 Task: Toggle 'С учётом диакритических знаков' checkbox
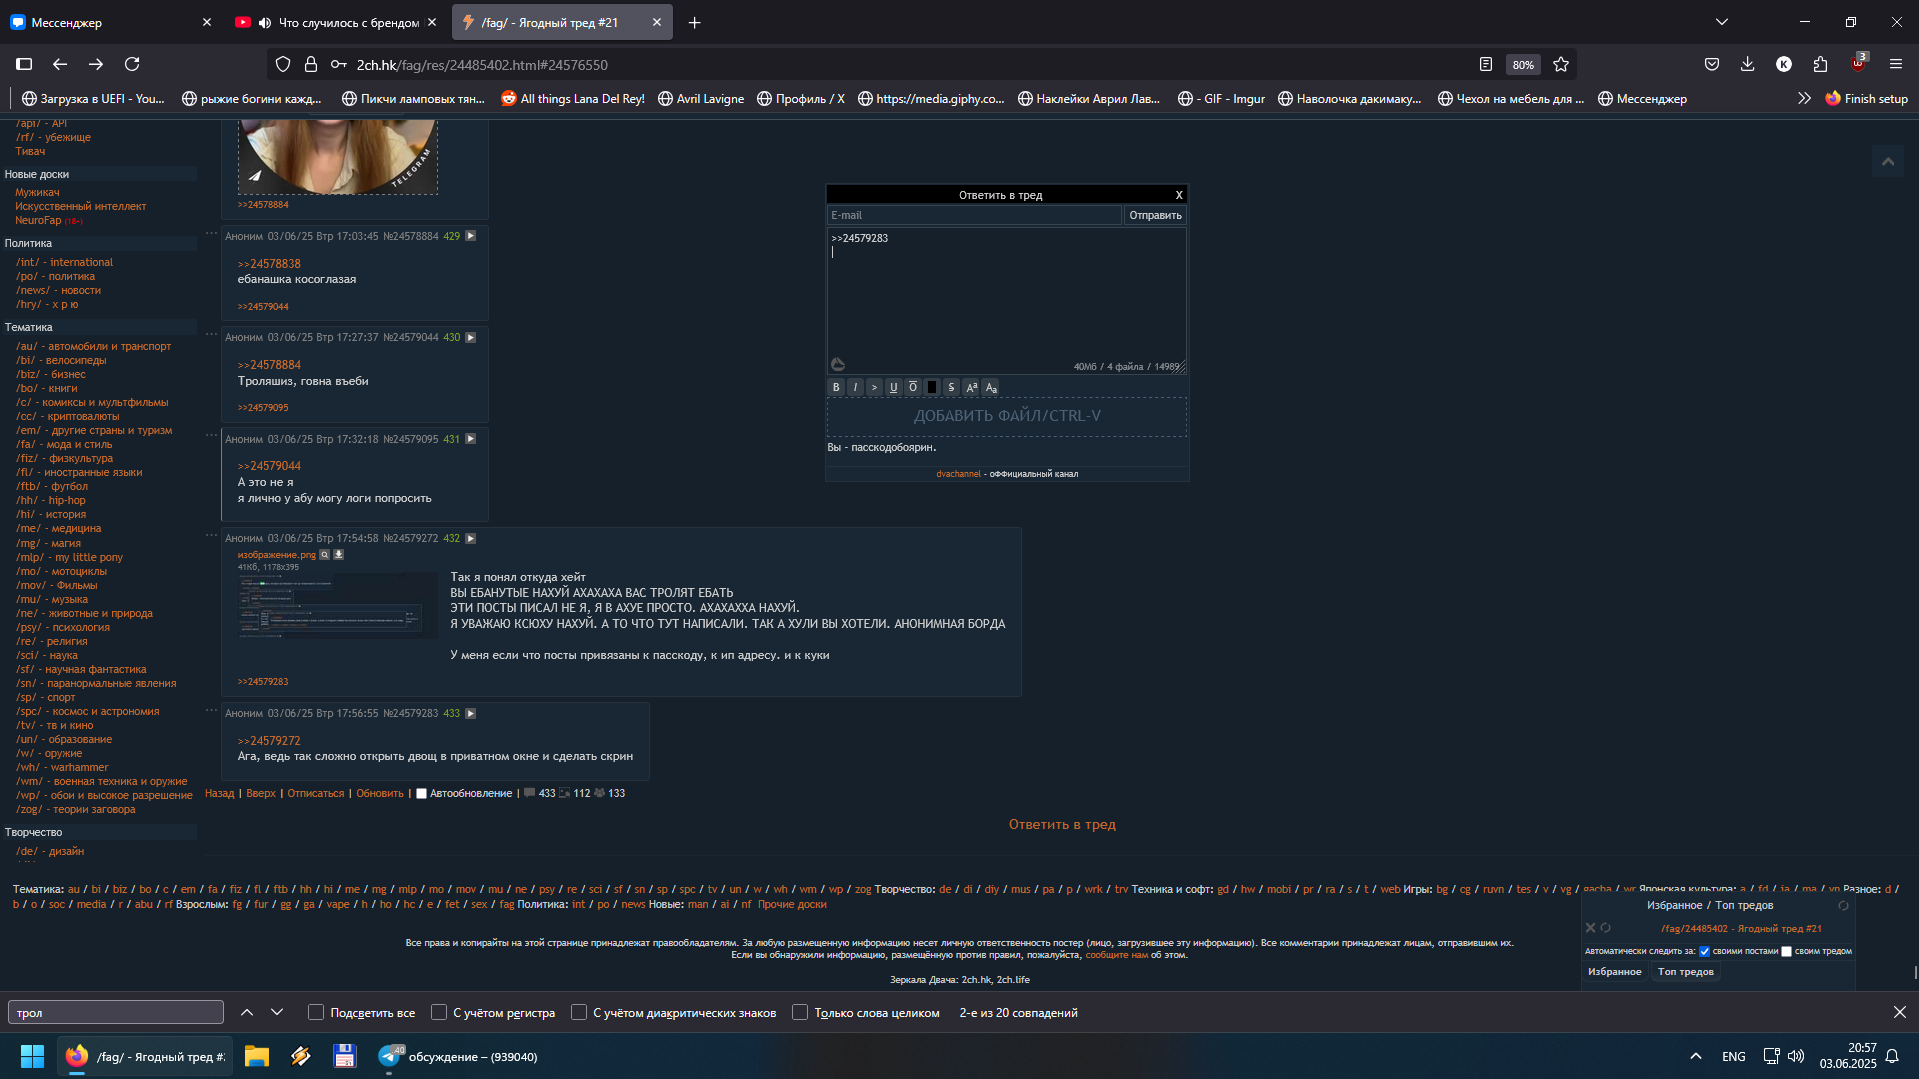[x=578, y=1012]
